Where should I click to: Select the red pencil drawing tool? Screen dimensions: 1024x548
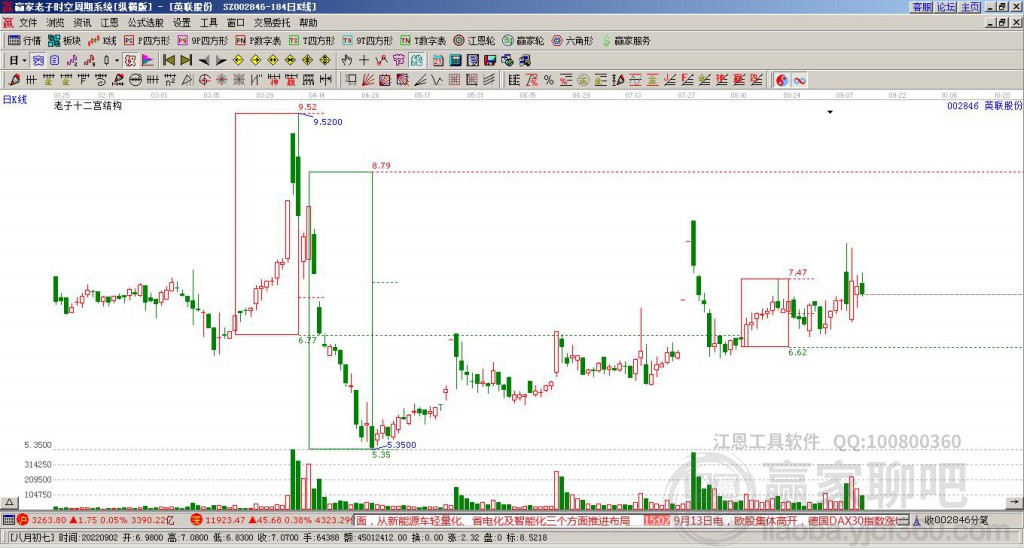14,80
